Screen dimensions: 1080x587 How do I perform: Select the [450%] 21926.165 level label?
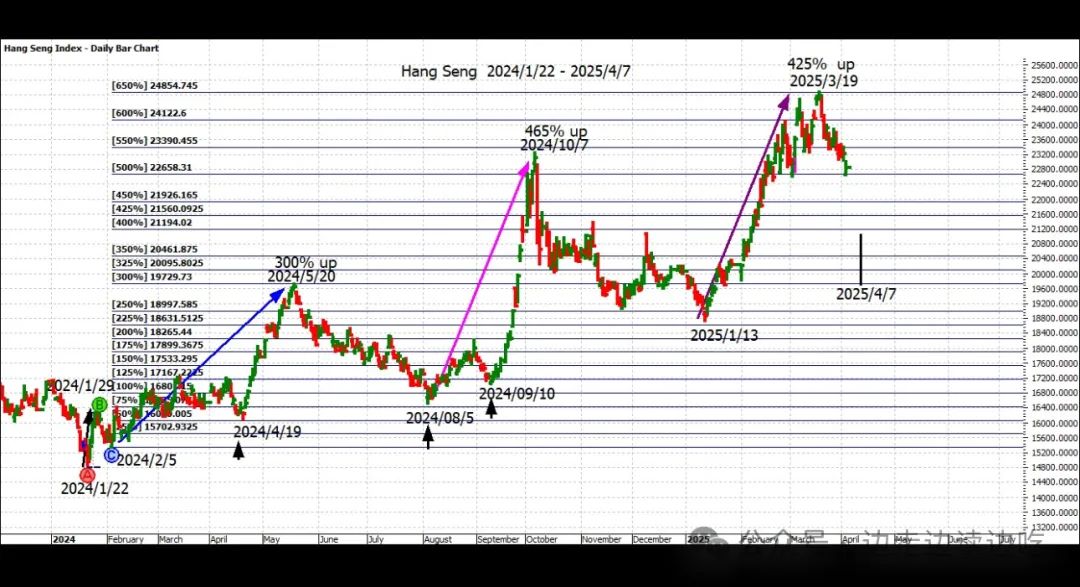point(155,195)
